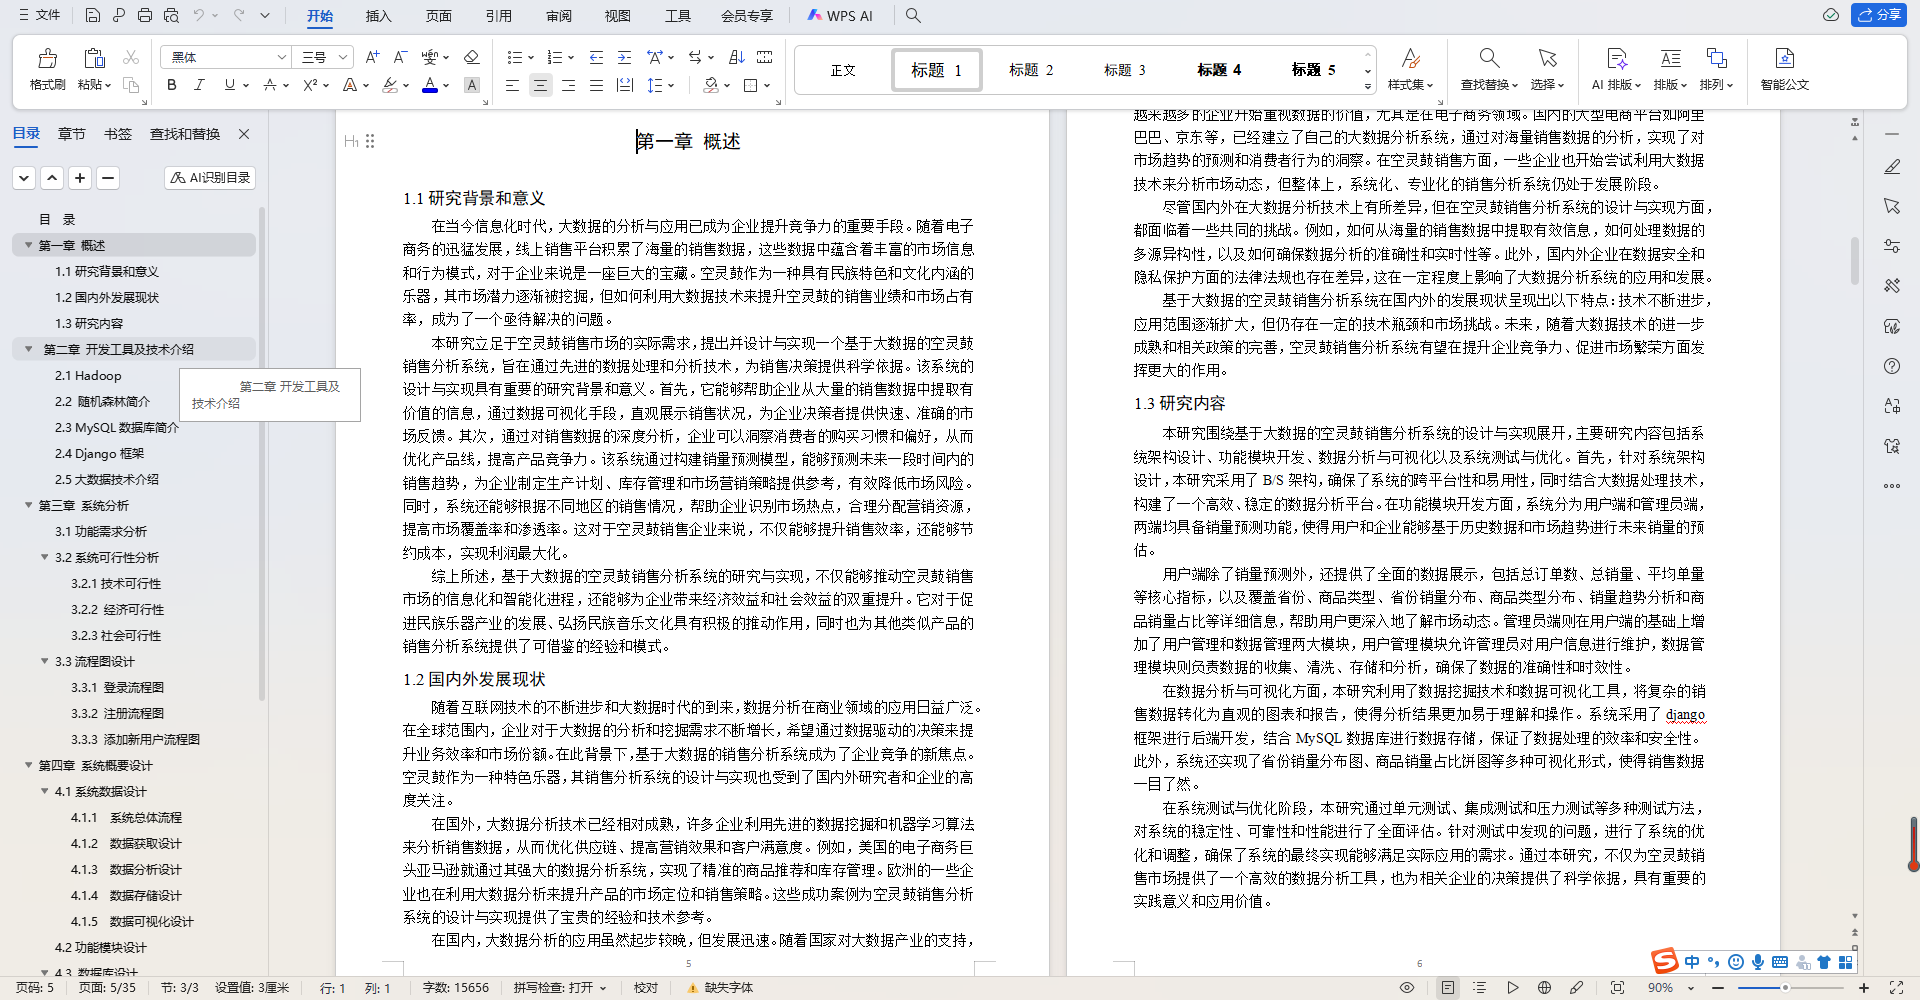Screen dimensions: 1920x1000
Task: Close the navigation pane with the X
Action: pos(243,134)
